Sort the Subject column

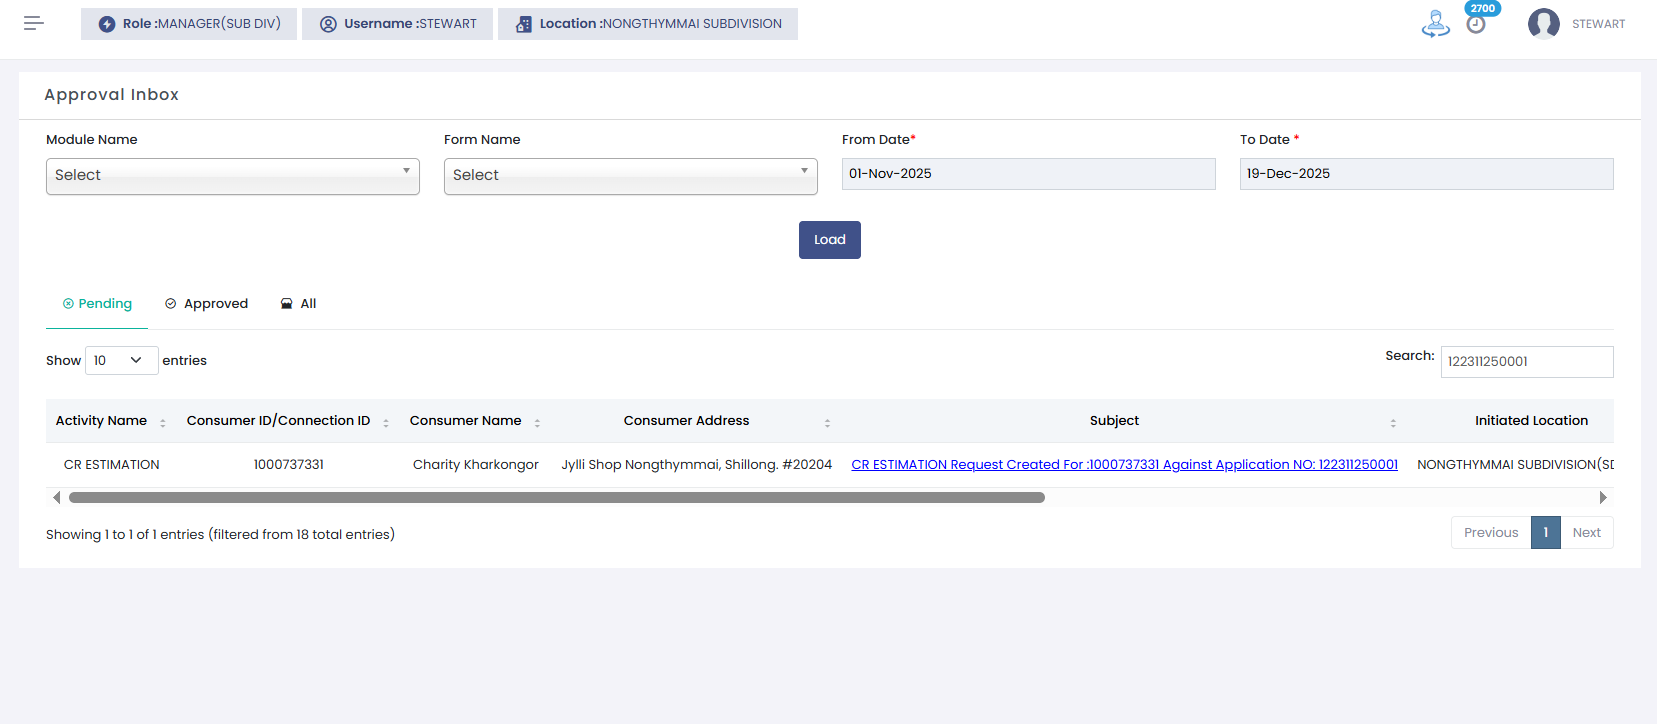pyautogui.click(x=1392, y=422)
